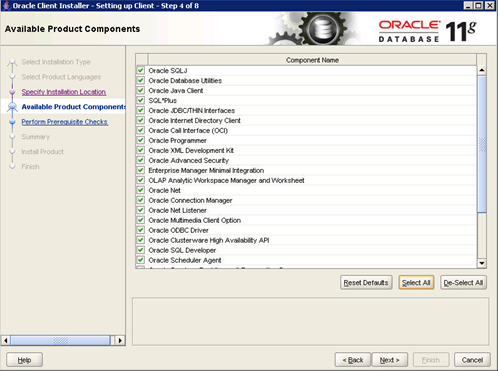Click the Java installer icon in title bar
The height and width of the screenshot is (371, 498).
tap(6, 5)
